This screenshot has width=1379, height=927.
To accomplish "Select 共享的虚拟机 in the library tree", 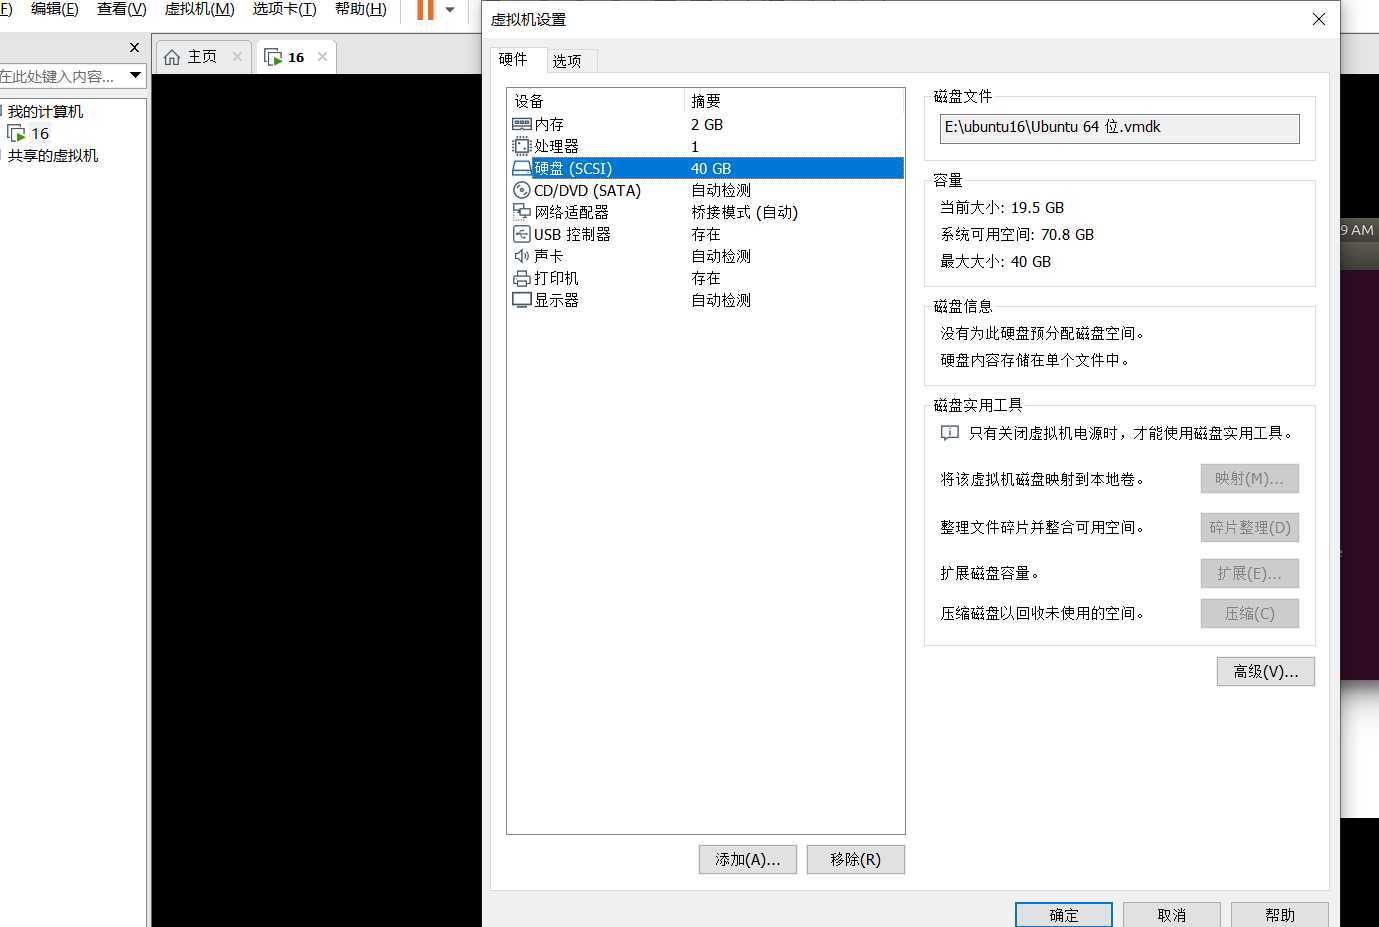I will [x=53, y=156].
